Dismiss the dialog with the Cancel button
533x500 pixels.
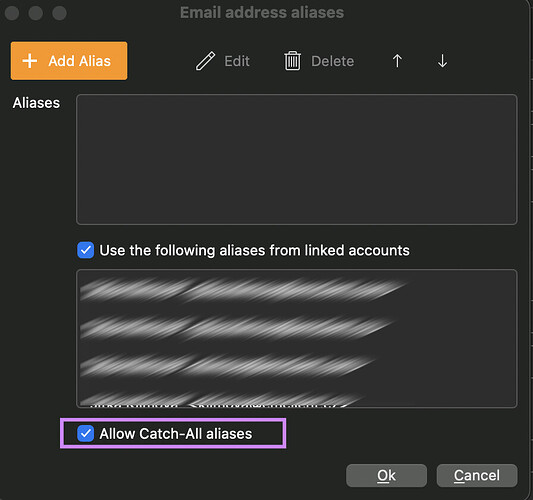pyautogui.click(x=477, y=475)
